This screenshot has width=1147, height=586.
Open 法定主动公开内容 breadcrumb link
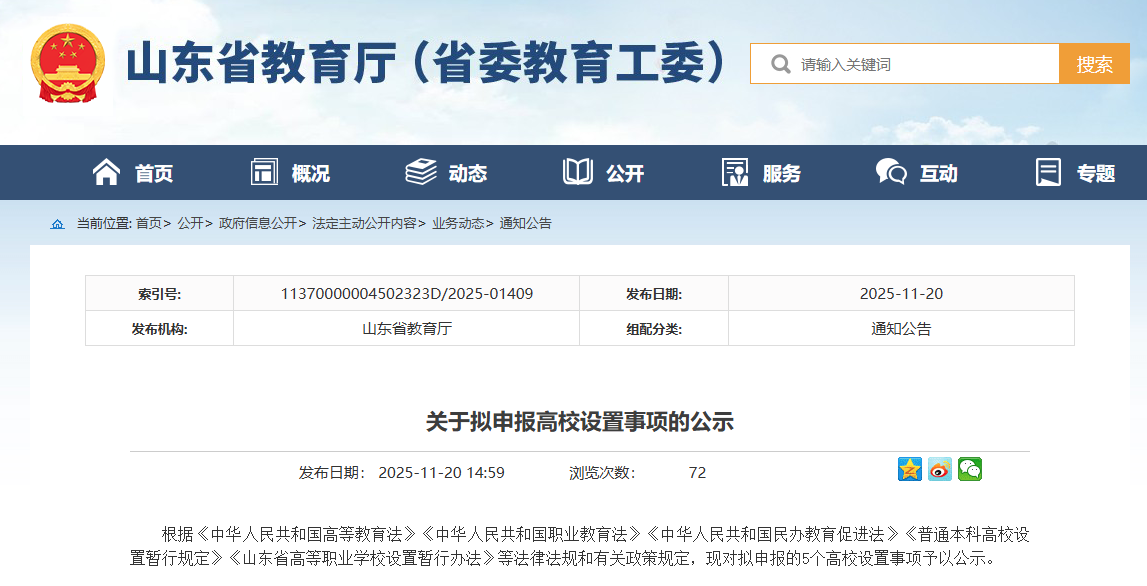pos(364,224)
